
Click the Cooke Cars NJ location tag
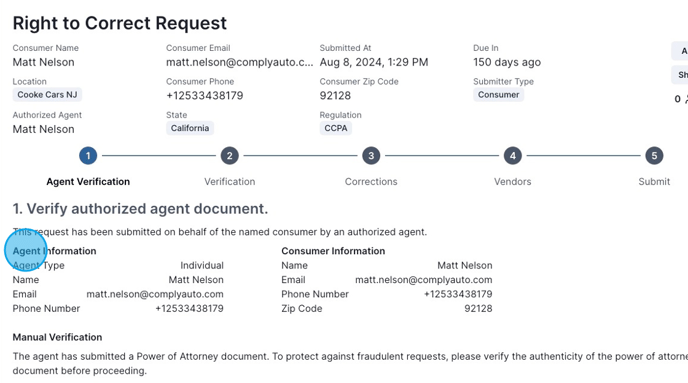click(x=47, y=95)
